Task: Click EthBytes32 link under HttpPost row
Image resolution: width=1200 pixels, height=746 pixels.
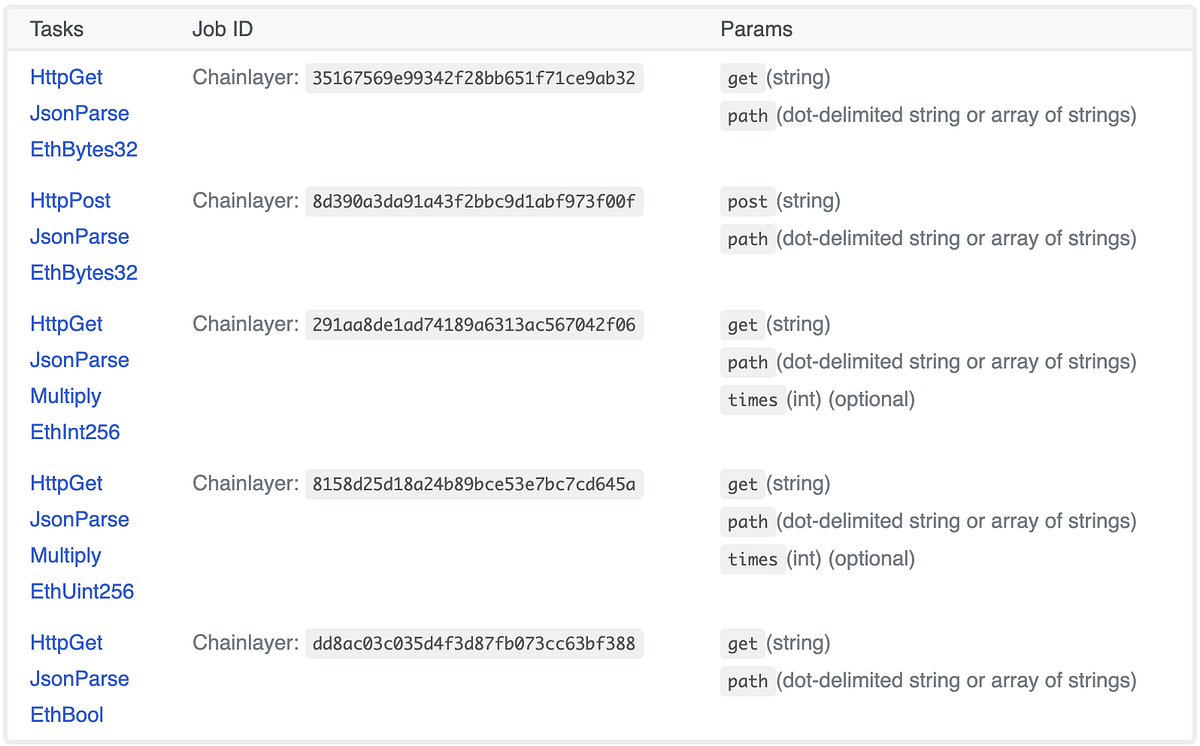Action: click(84, 272)
